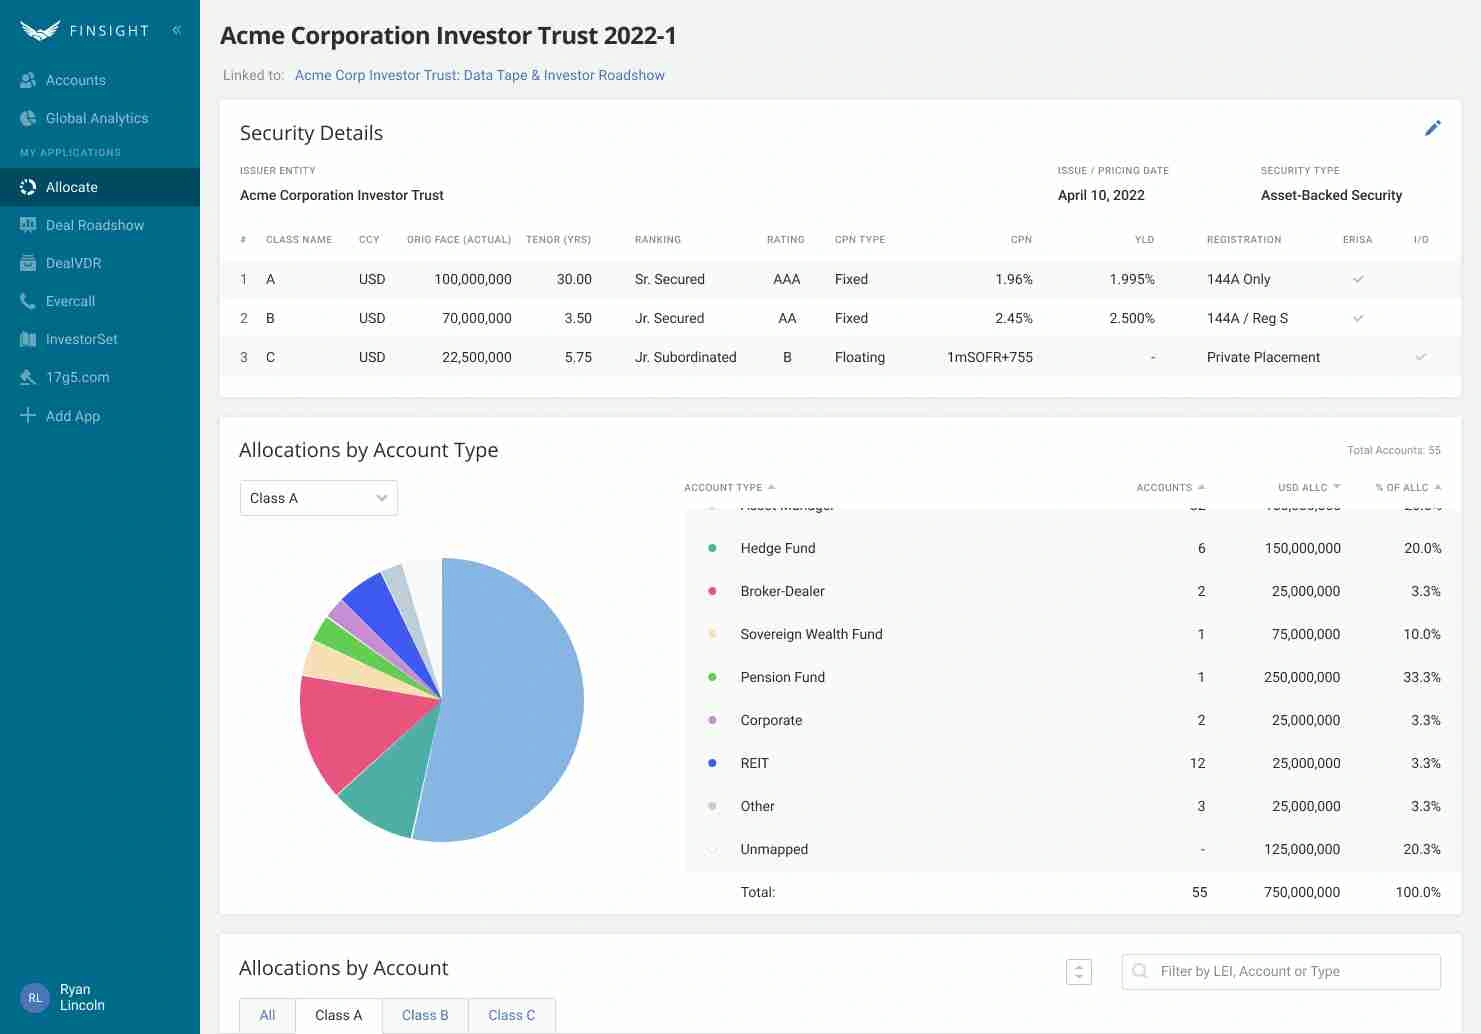Open the Evercall phone icon

(28, 301)
